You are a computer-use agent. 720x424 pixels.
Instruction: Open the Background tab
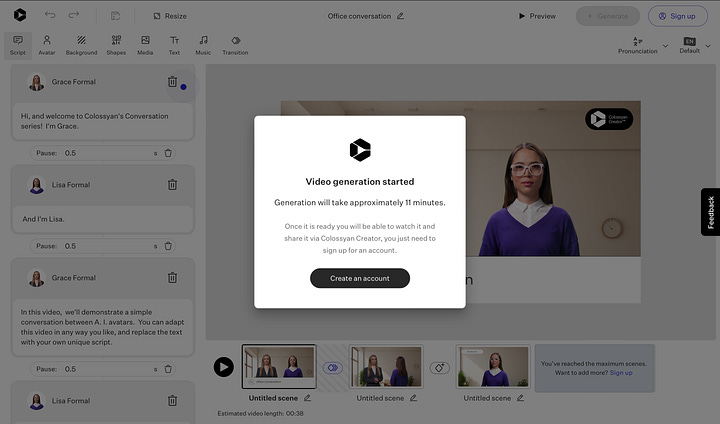coord(81,45)
